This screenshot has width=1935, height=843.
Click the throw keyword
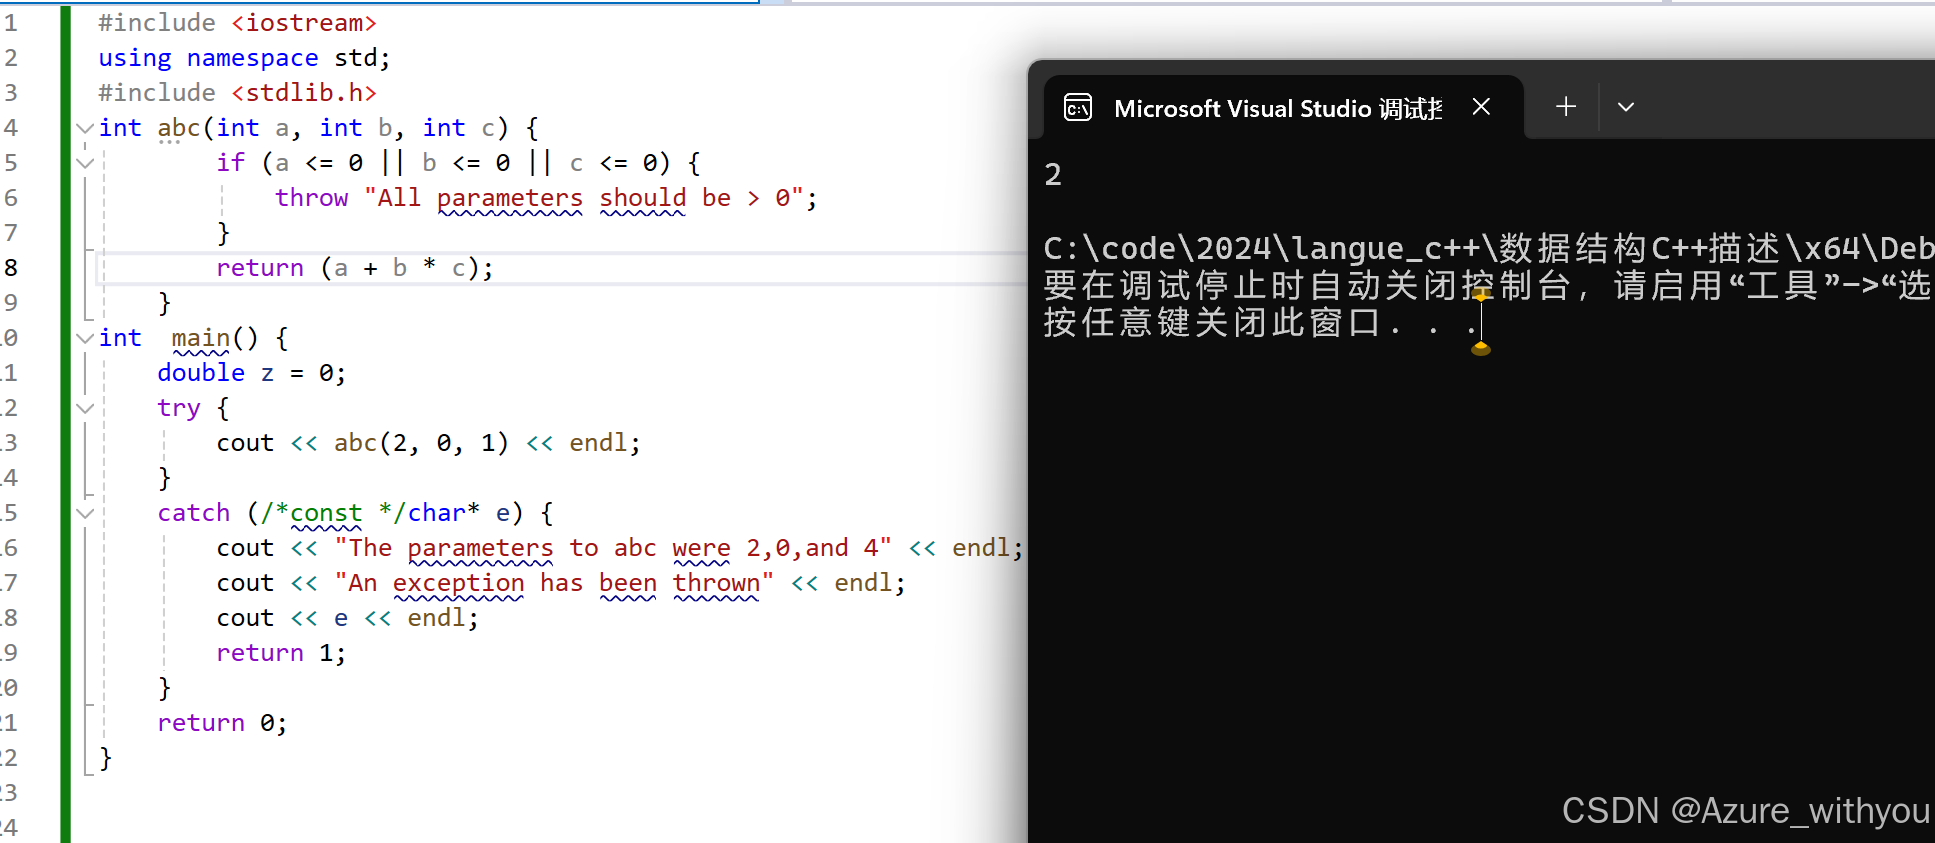tap(312, 198)
